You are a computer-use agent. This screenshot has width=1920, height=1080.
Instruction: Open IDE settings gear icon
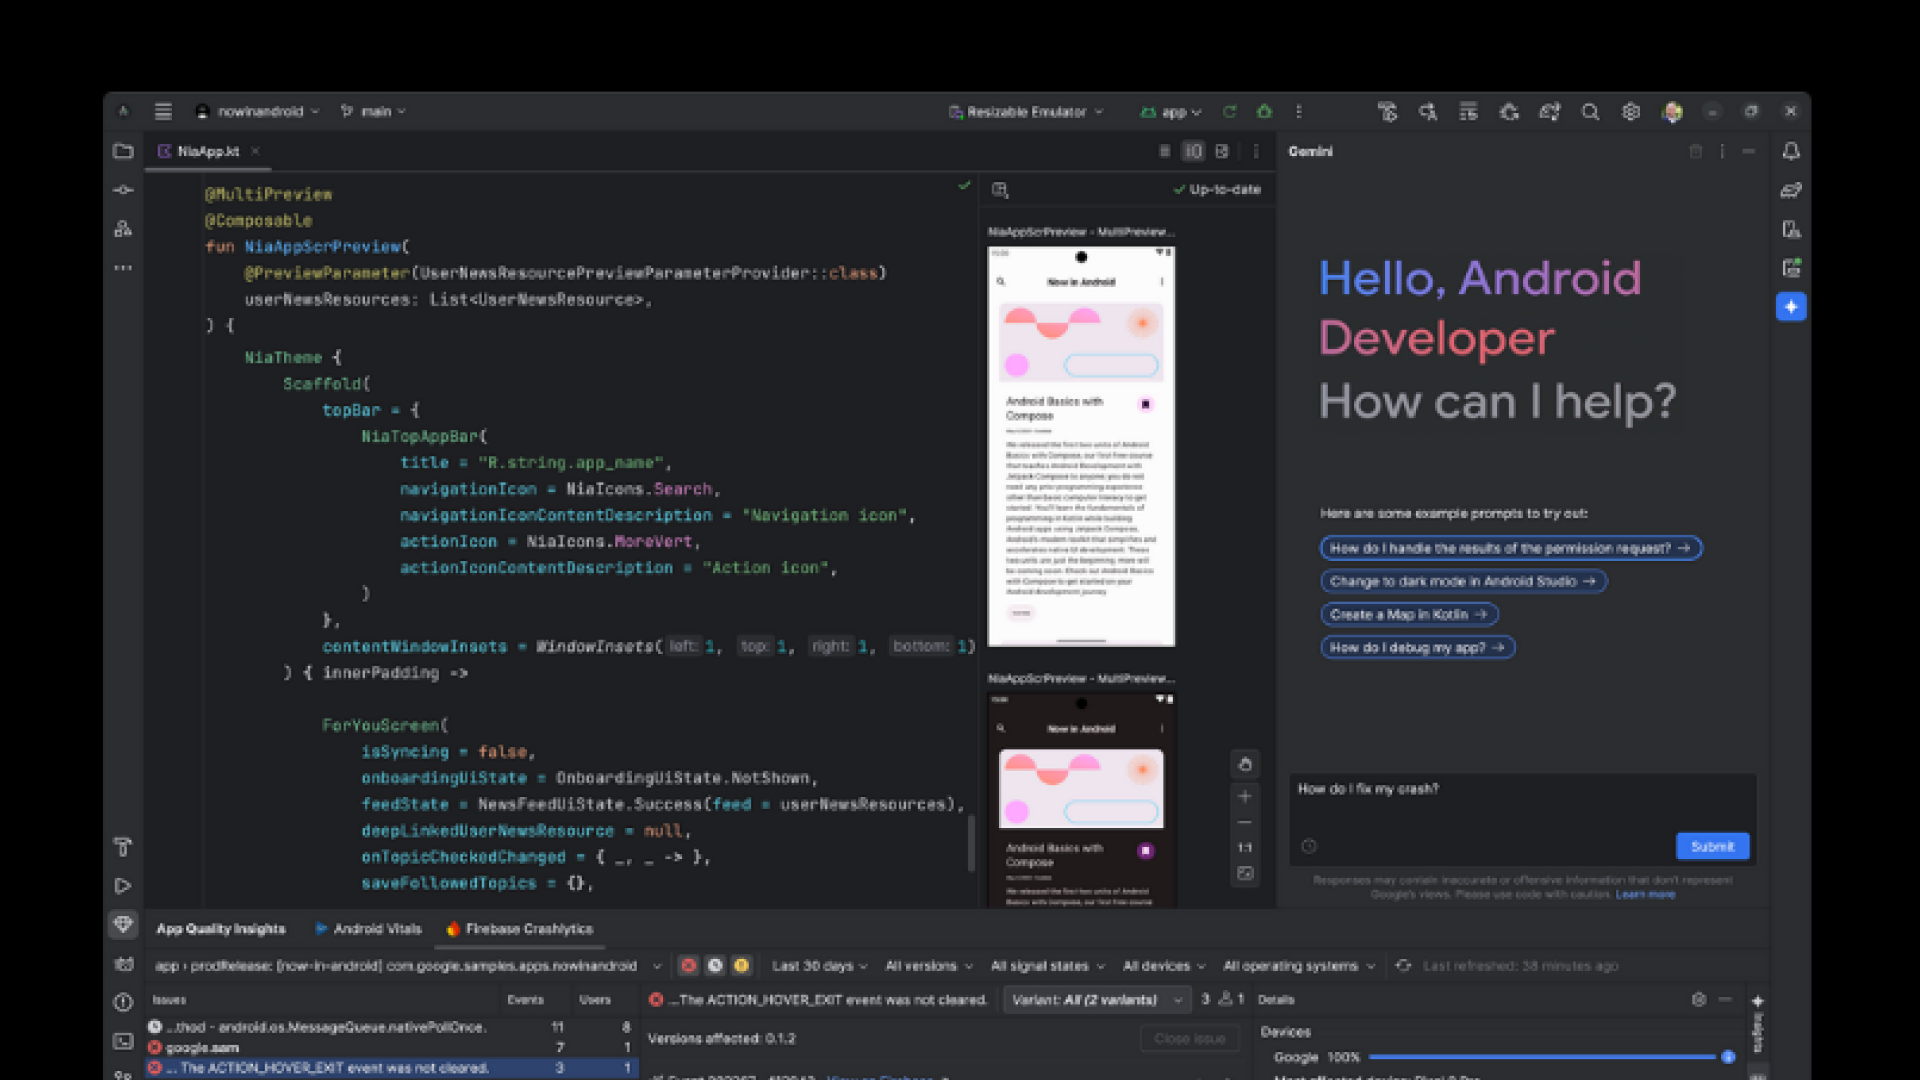pyautogui.click(x=1630, y=112)
